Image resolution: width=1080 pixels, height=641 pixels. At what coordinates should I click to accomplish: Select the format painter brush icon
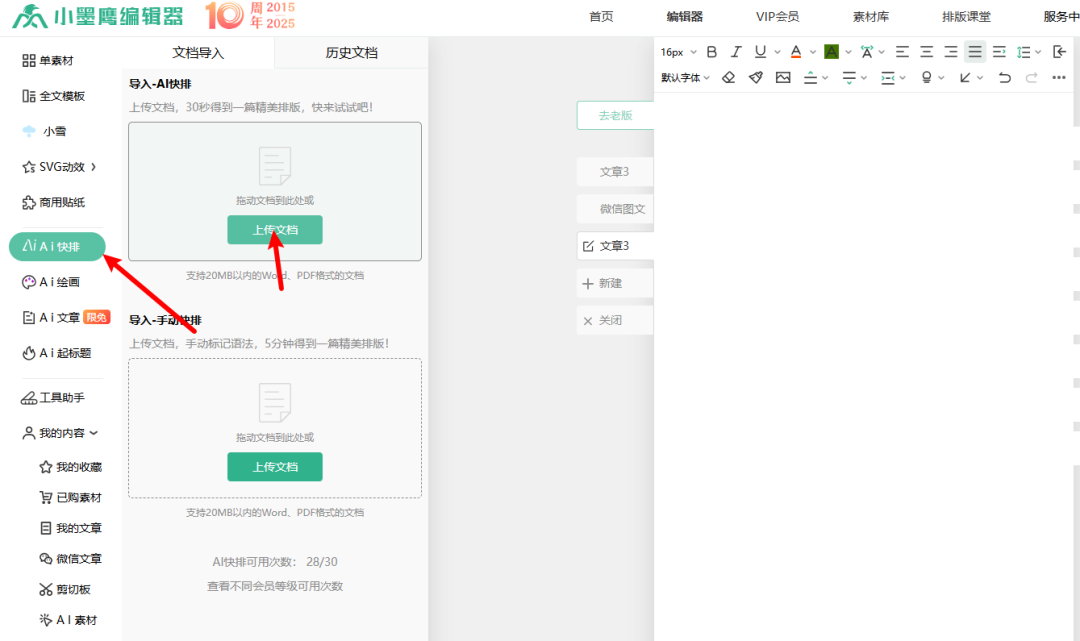tap(756, 78)
